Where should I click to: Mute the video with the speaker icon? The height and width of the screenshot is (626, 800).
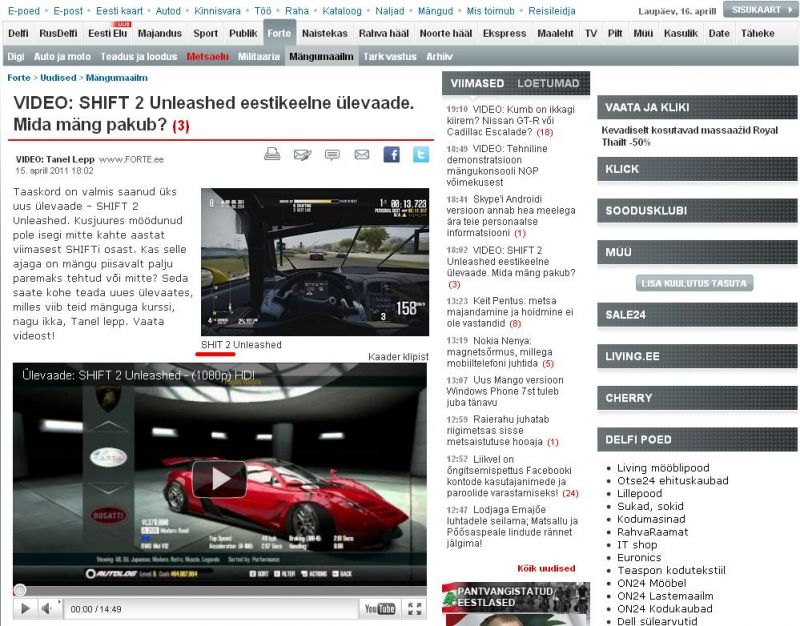[x=47, y=608]
